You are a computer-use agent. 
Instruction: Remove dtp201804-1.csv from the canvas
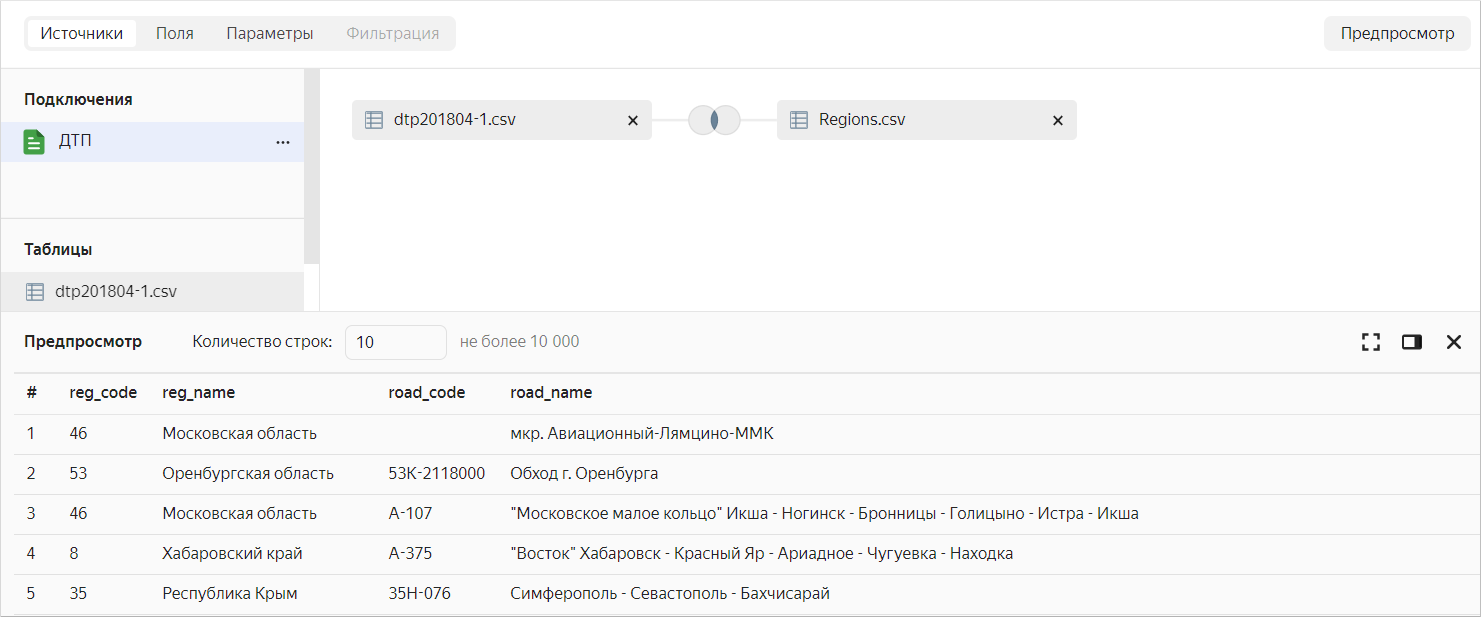(632, 120)
